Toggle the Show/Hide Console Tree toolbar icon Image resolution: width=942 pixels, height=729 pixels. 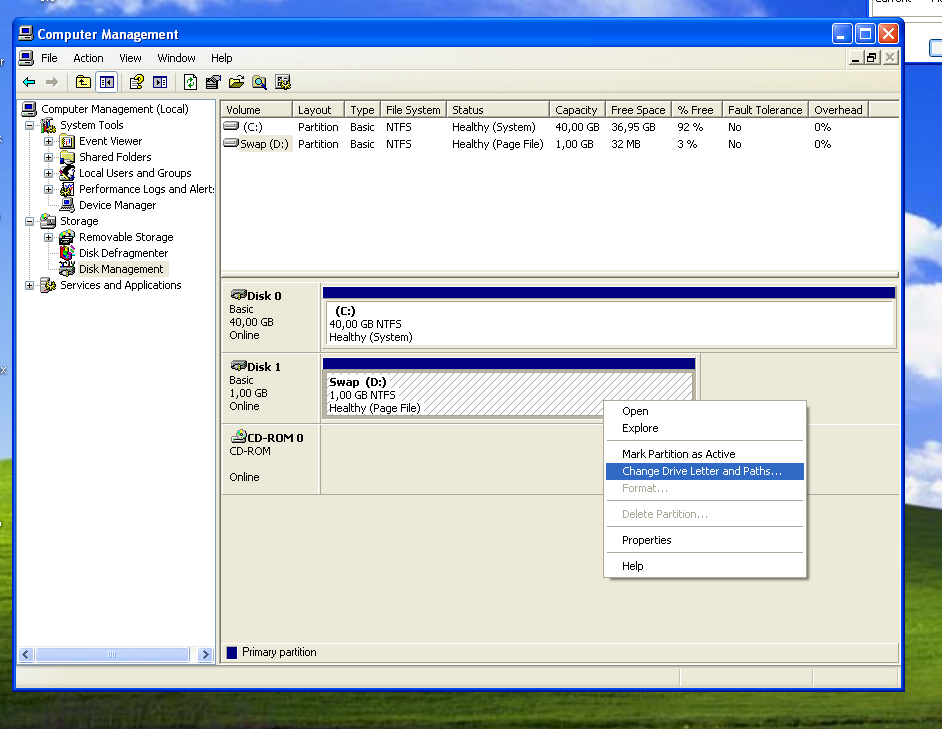tap(107, 82)
